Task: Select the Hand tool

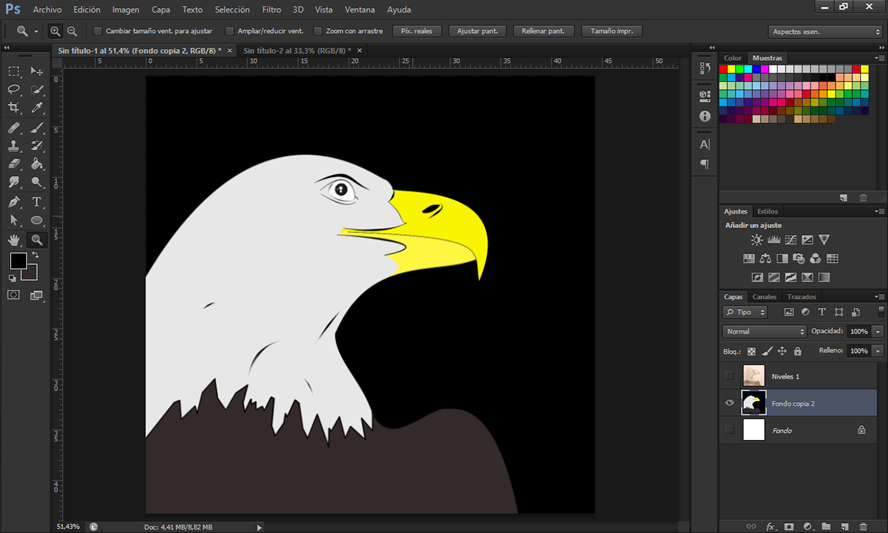Action: (14, 240)
